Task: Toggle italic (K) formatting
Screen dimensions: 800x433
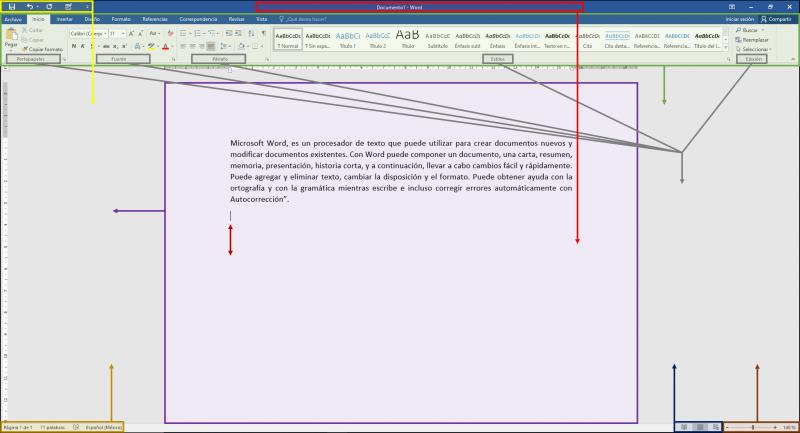Action: pyautogui.click(x=83, y=46)
